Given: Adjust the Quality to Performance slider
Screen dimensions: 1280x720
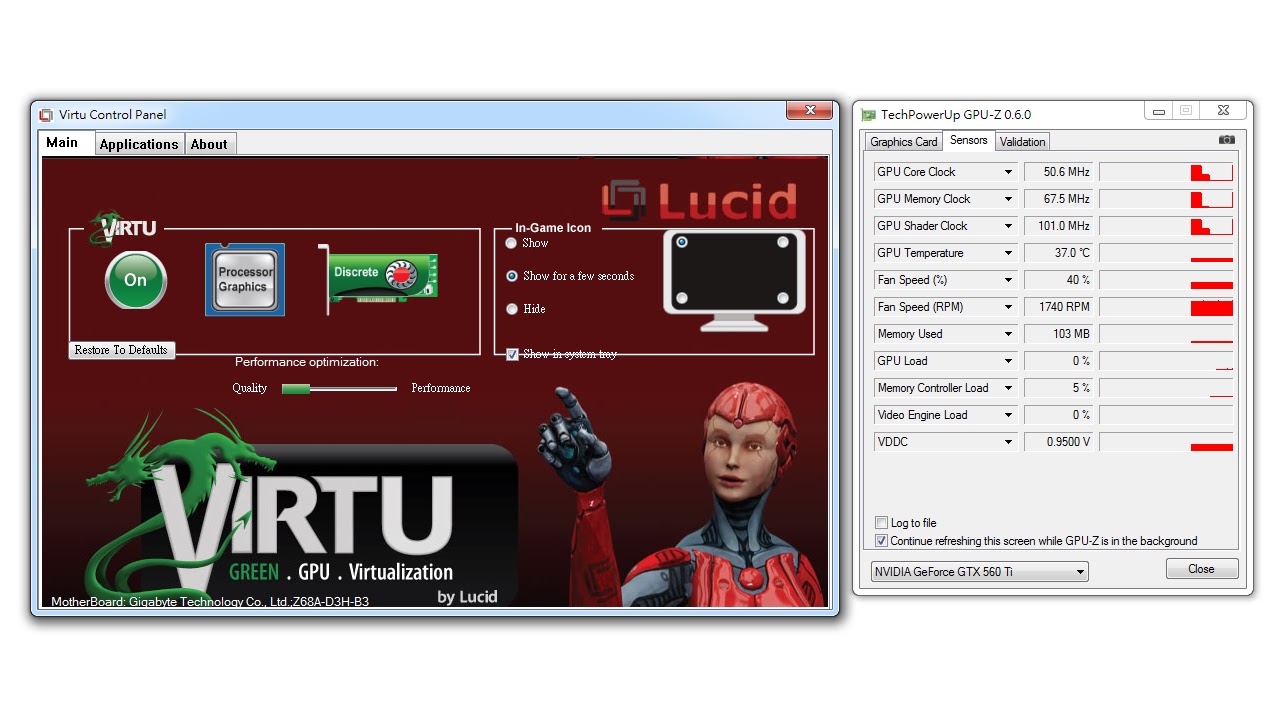Looking at the screenshot, I should pos(339,388).
